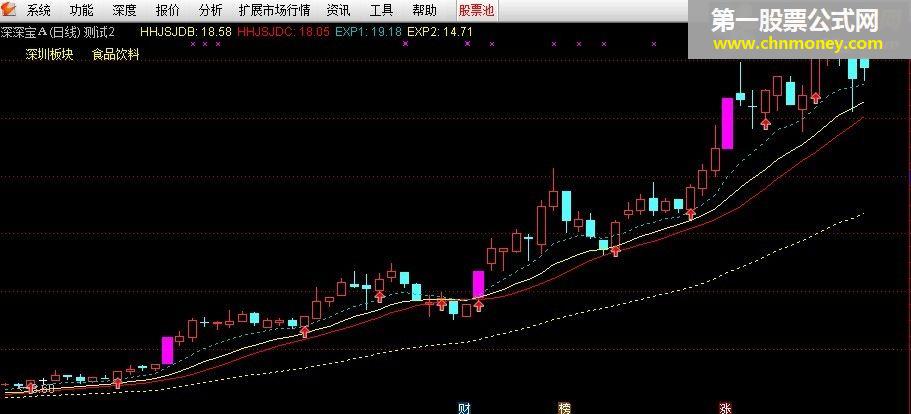
Task: Open the 功能 menu
Action: [x=81, y=10]
